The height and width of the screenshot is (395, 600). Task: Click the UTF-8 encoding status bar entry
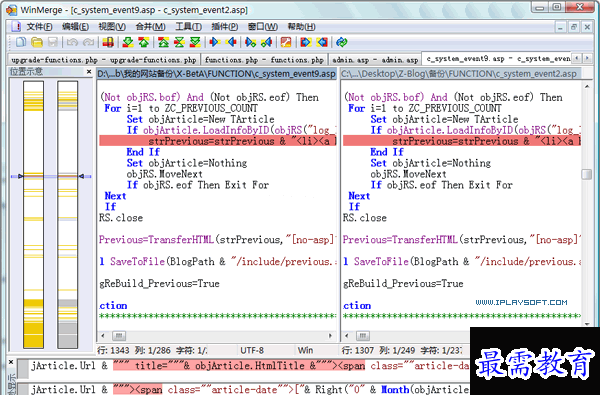click(252, 350)
